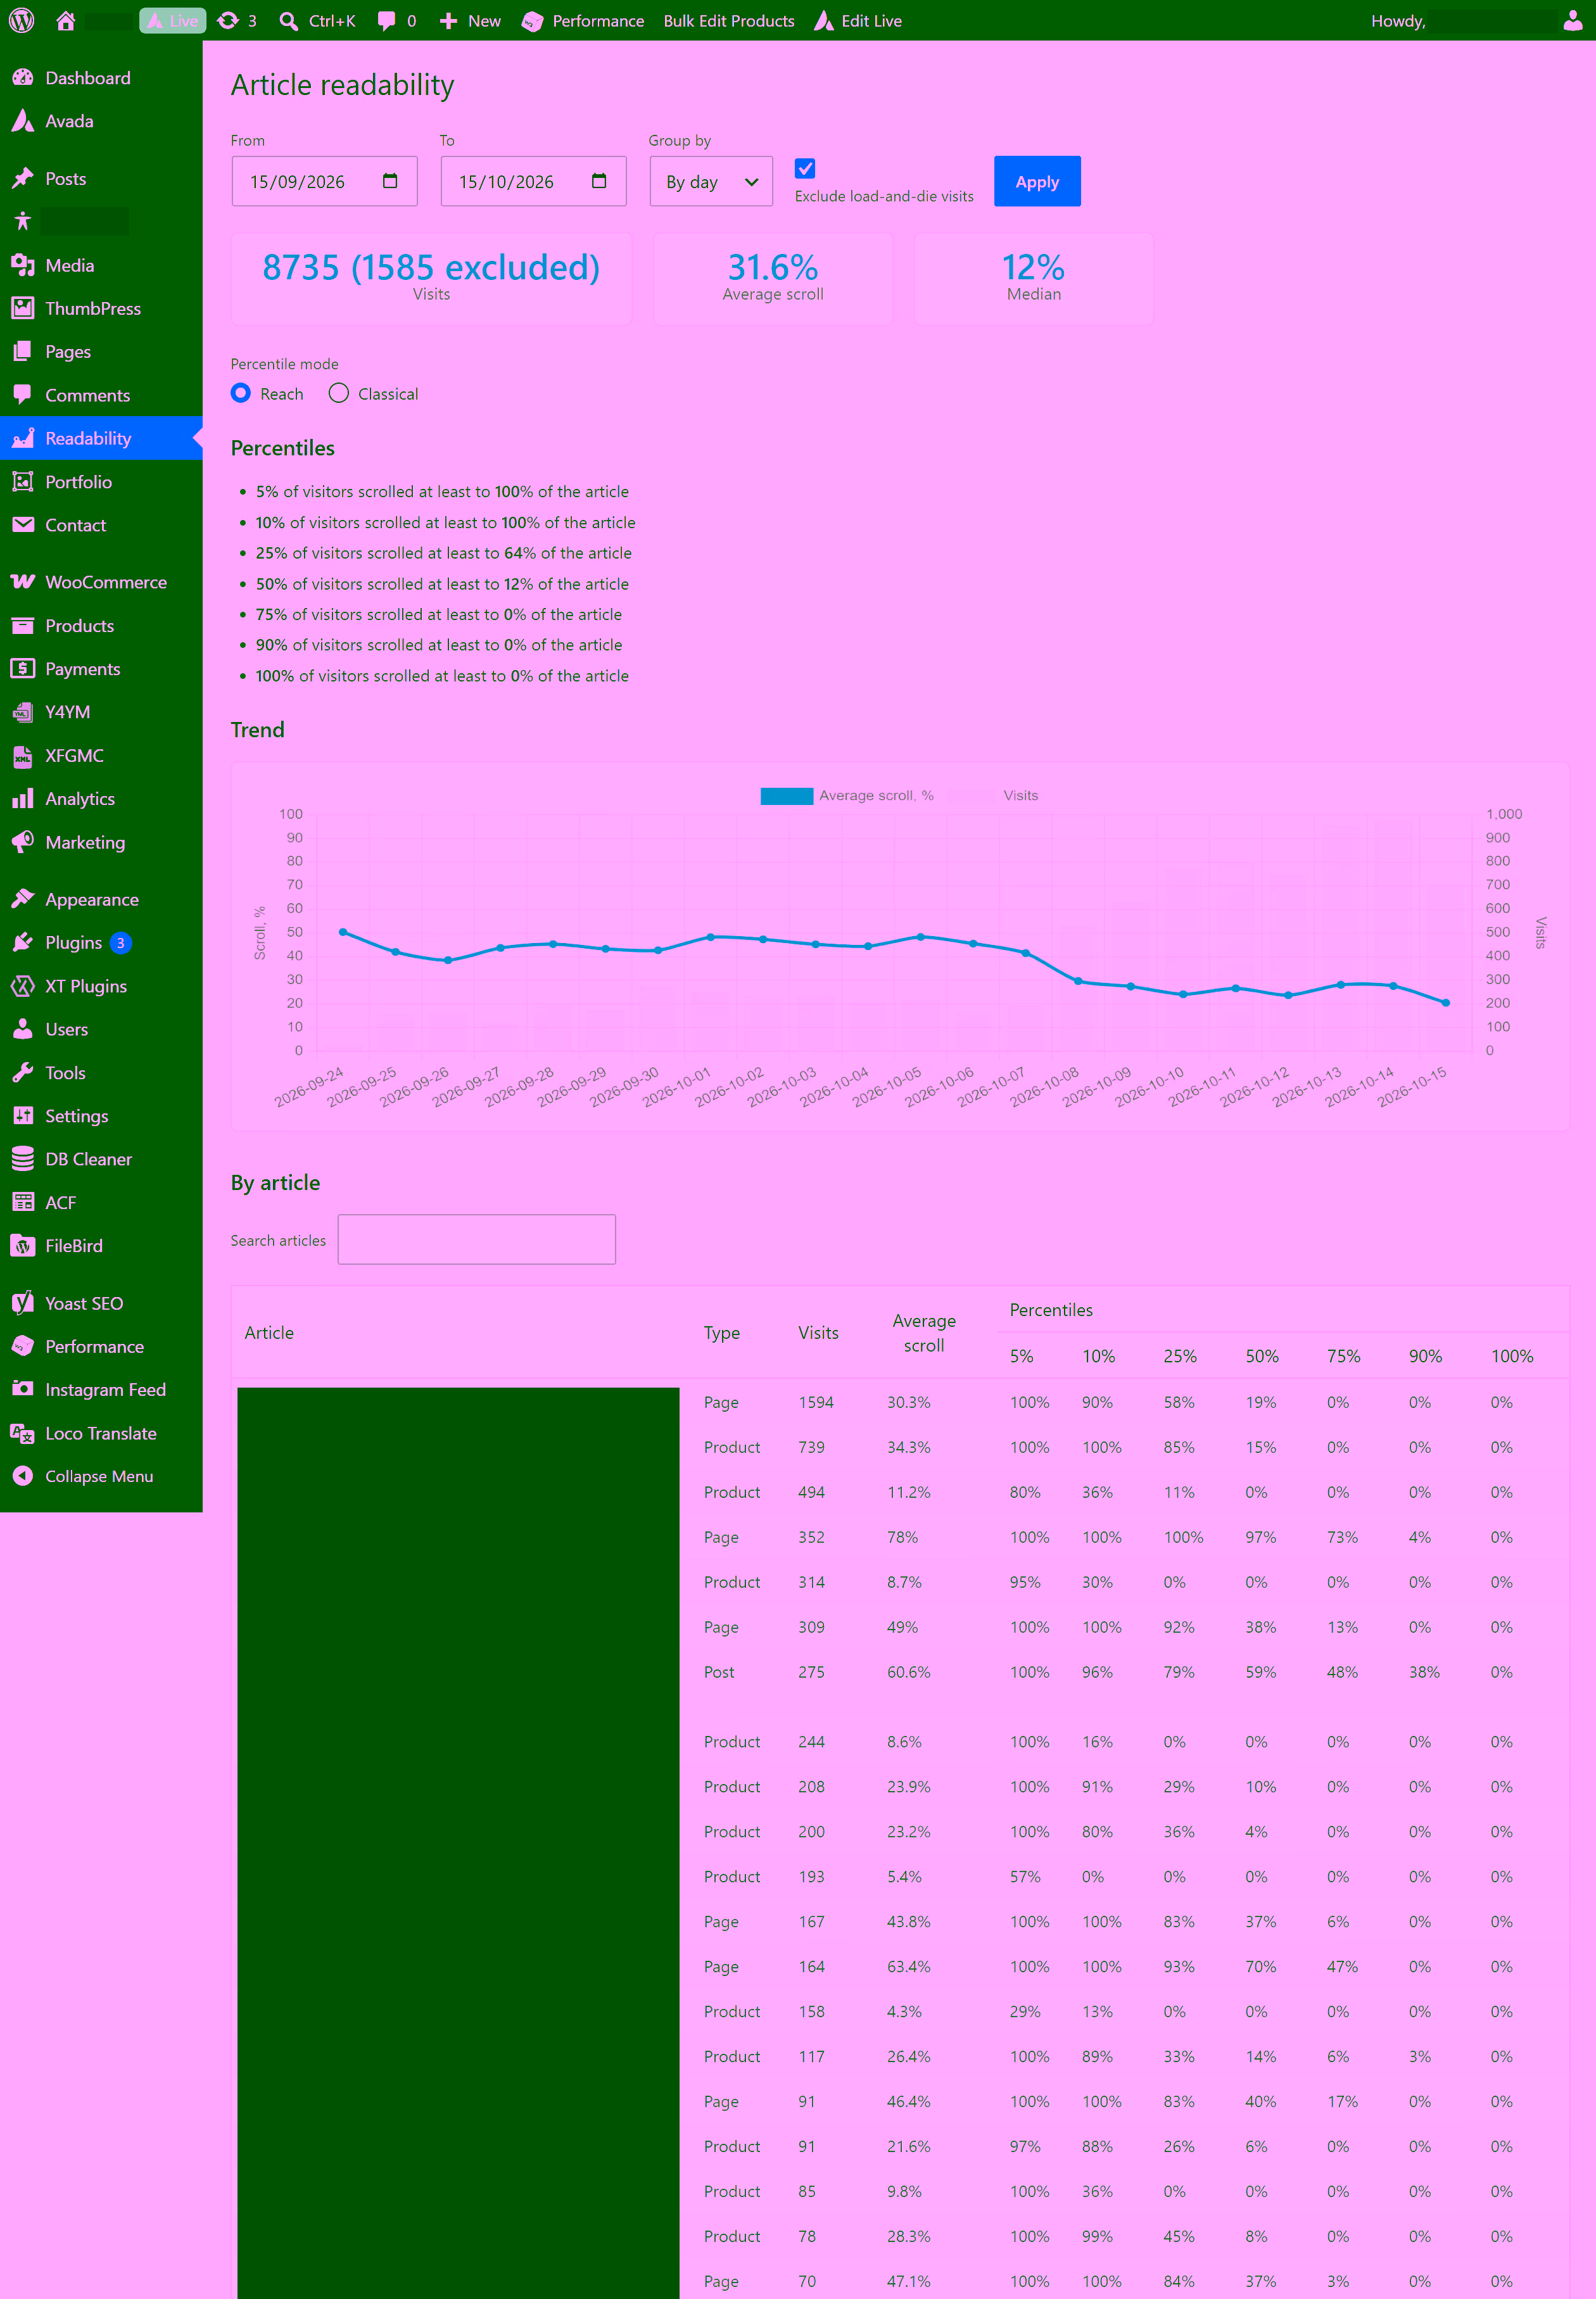Click the Visits column header
The height and width of the screenshot is (2299, 1596).
click(x=818, y=1332)
